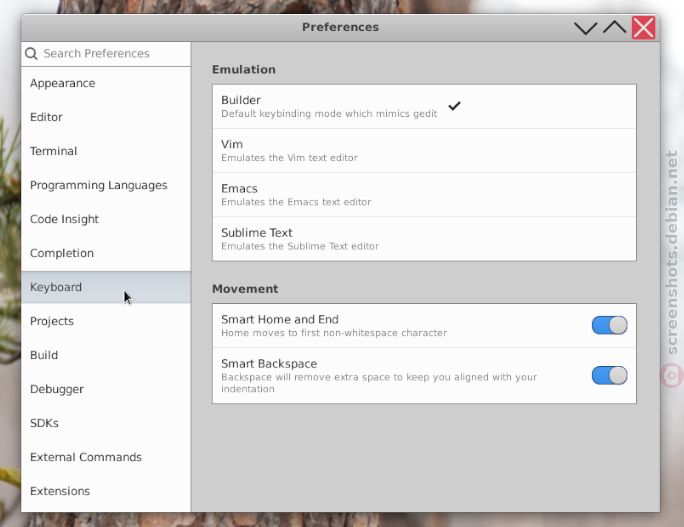Screen dimensions: 684x527
Task: Open Debugger preferences
Action: coord(106,390)
